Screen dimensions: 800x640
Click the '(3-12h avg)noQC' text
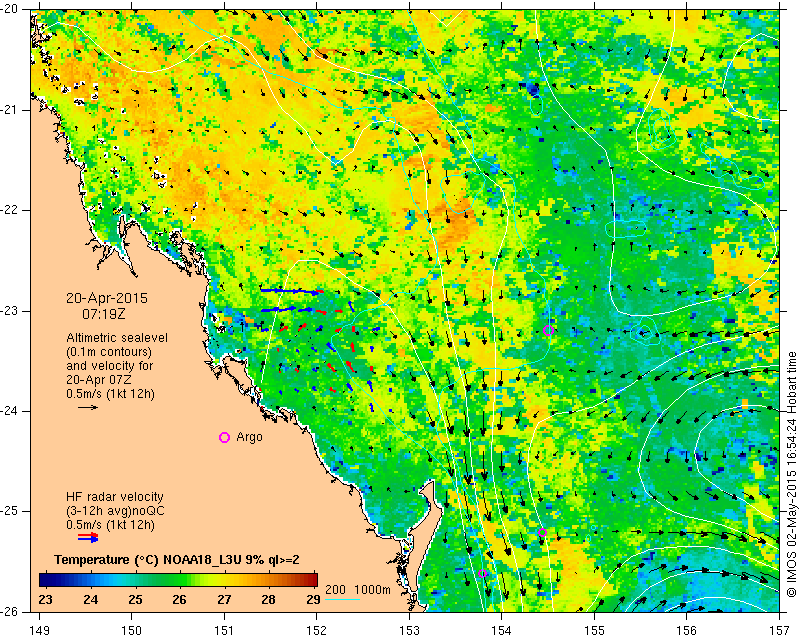click(x=115, y=511)
